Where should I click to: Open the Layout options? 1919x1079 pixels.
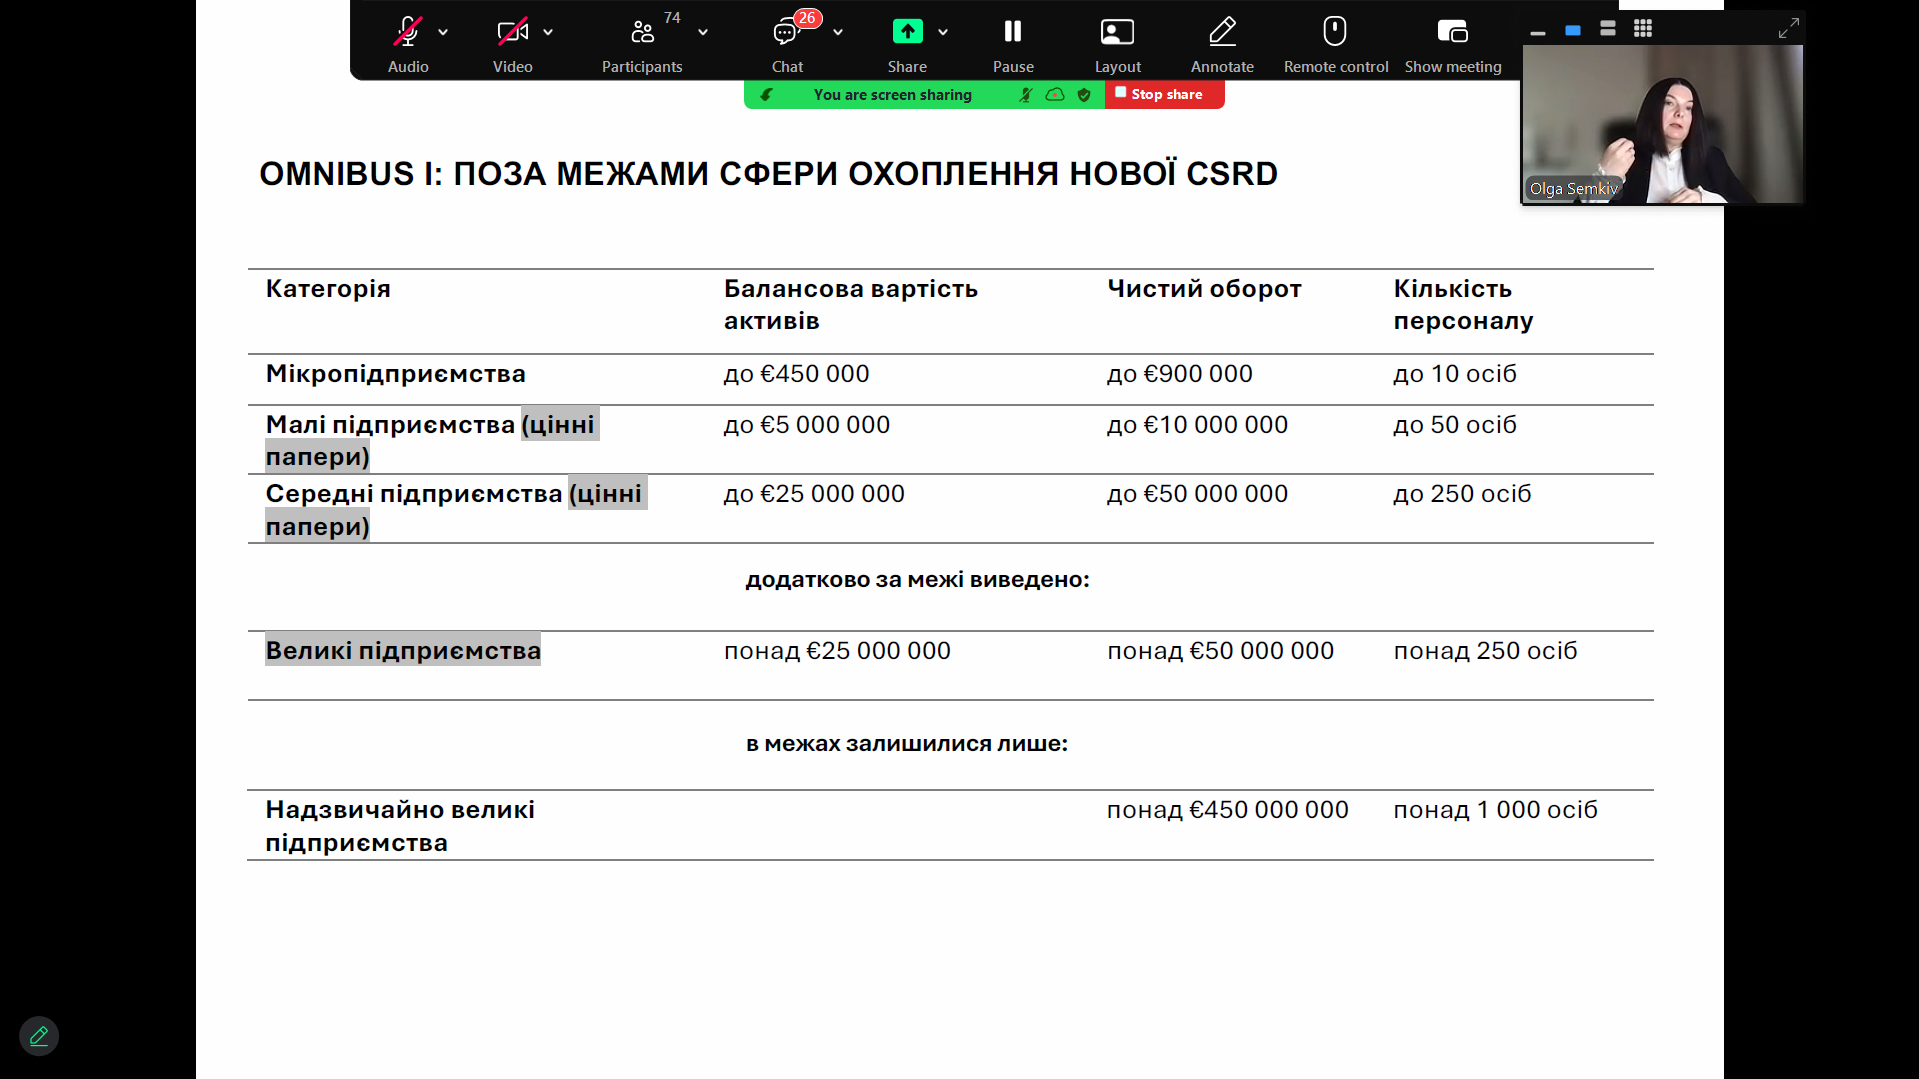coord(1117,33)
